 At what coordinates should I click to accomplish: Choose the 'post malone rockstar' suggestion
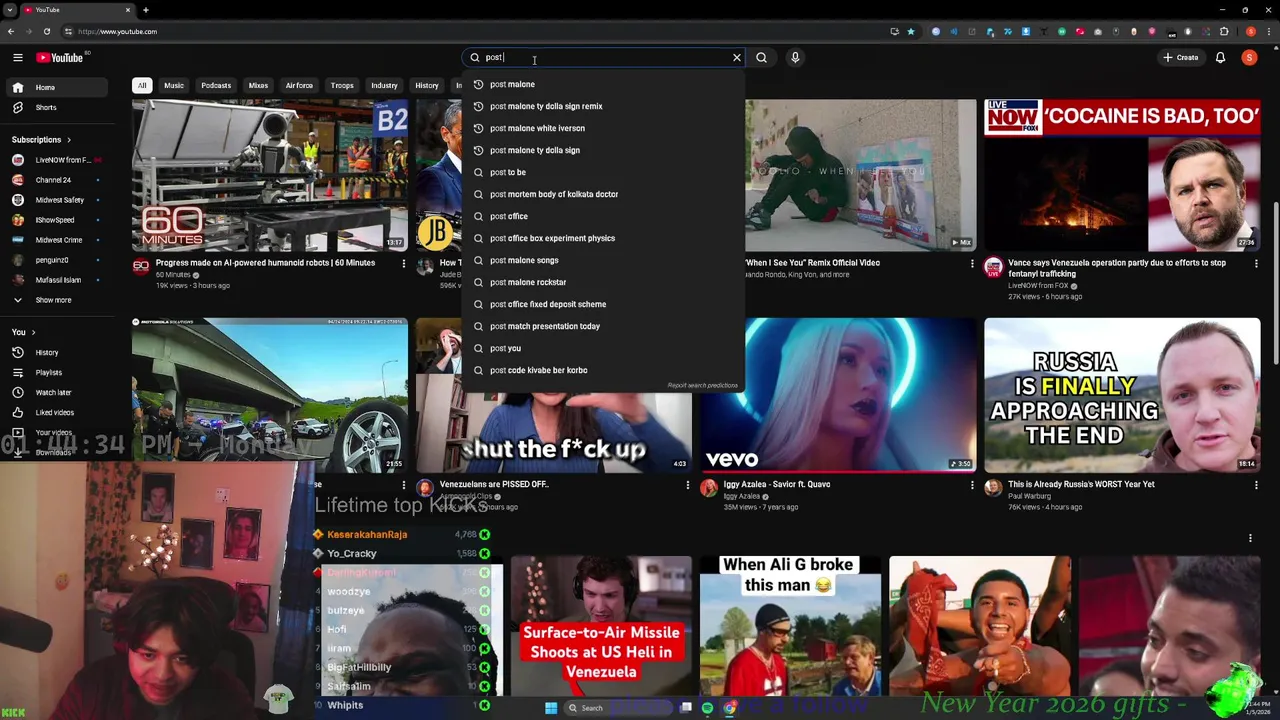pos(603,282)
